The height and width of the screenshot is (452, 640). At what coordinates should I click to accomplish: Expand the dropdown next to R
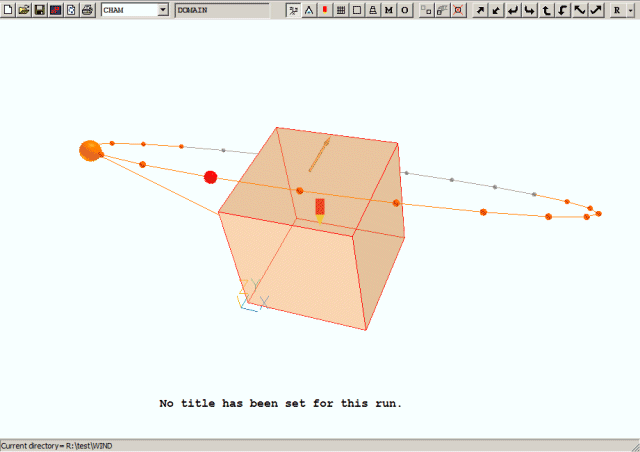[631, 10]
